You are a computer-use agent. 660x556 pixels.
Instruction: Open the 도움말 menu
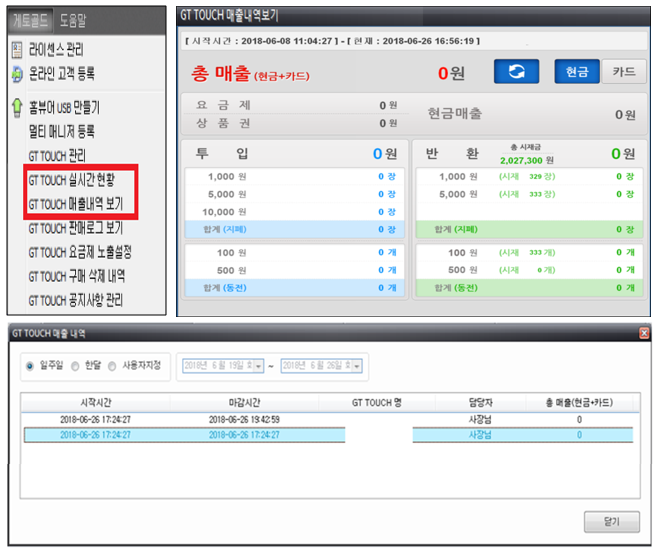(x=72, y=20)
